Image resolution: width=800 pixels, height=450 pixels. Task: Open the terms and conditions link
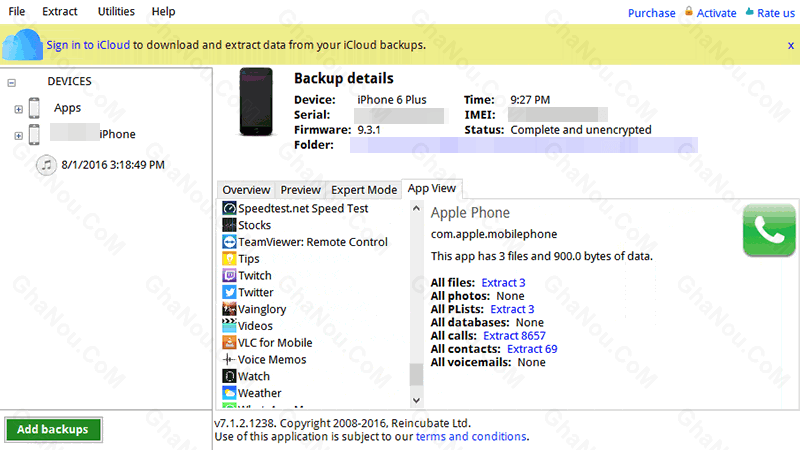pyautogui.click(x=471, y=437)
